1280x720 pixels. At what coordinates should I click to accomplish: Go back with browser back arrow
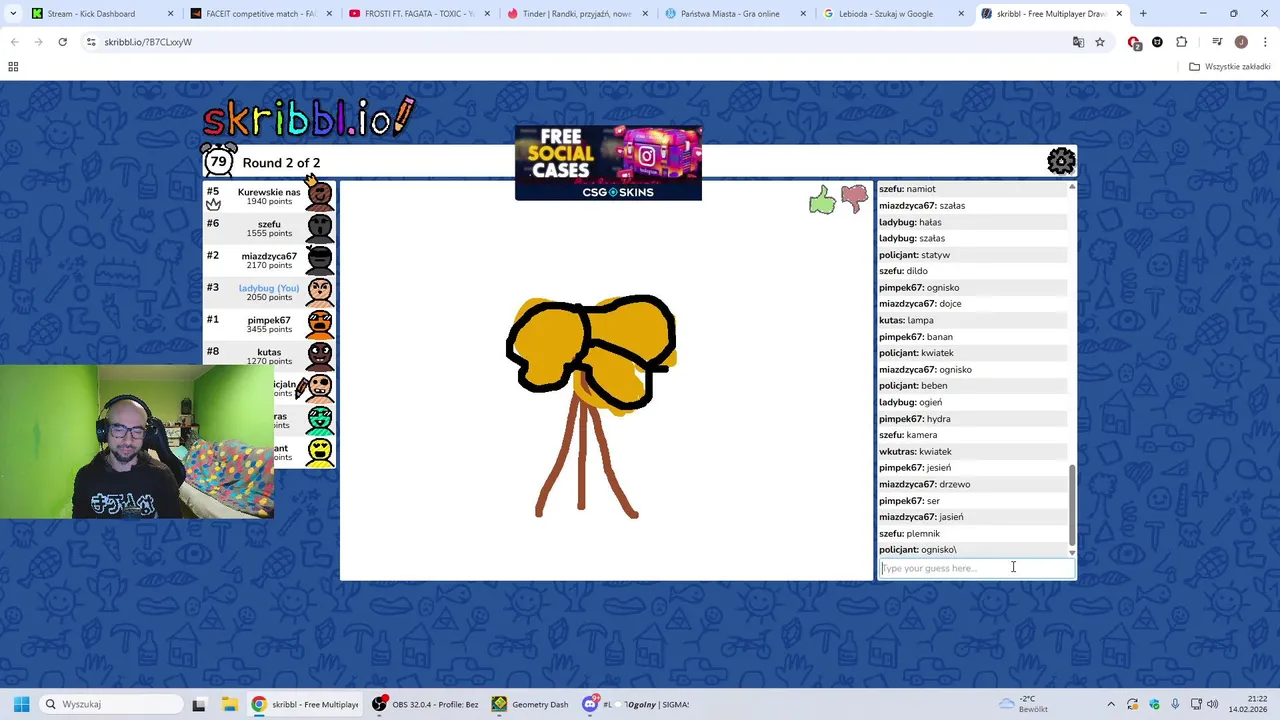[14, 42]
